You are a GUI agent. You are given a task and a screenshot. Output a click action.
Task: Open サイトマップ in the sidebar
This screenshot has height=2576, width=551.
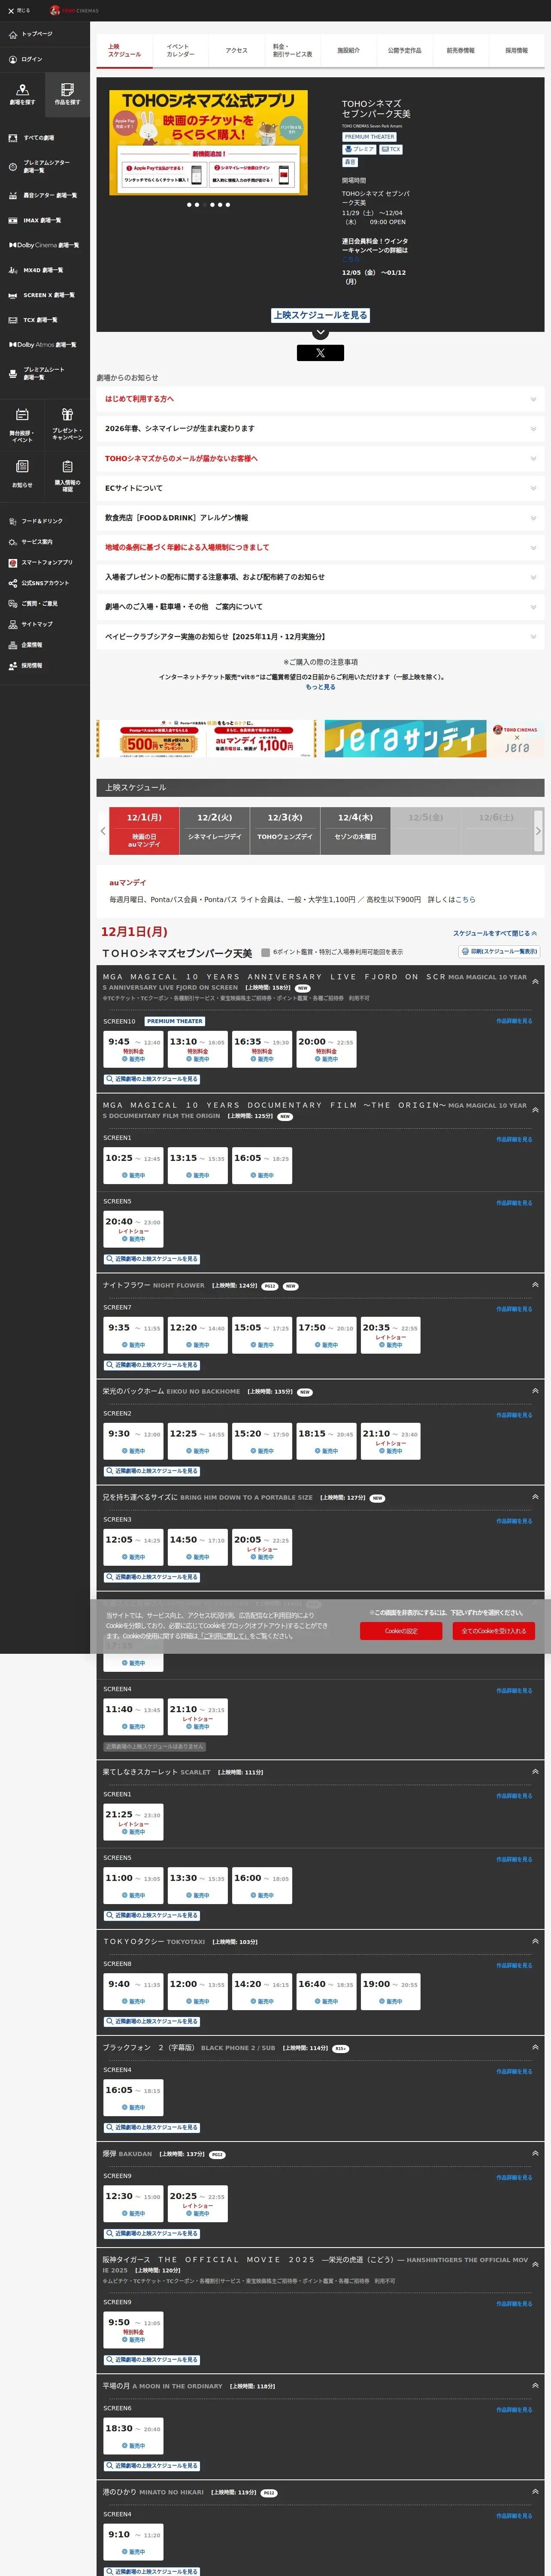[x=45, y=624]
